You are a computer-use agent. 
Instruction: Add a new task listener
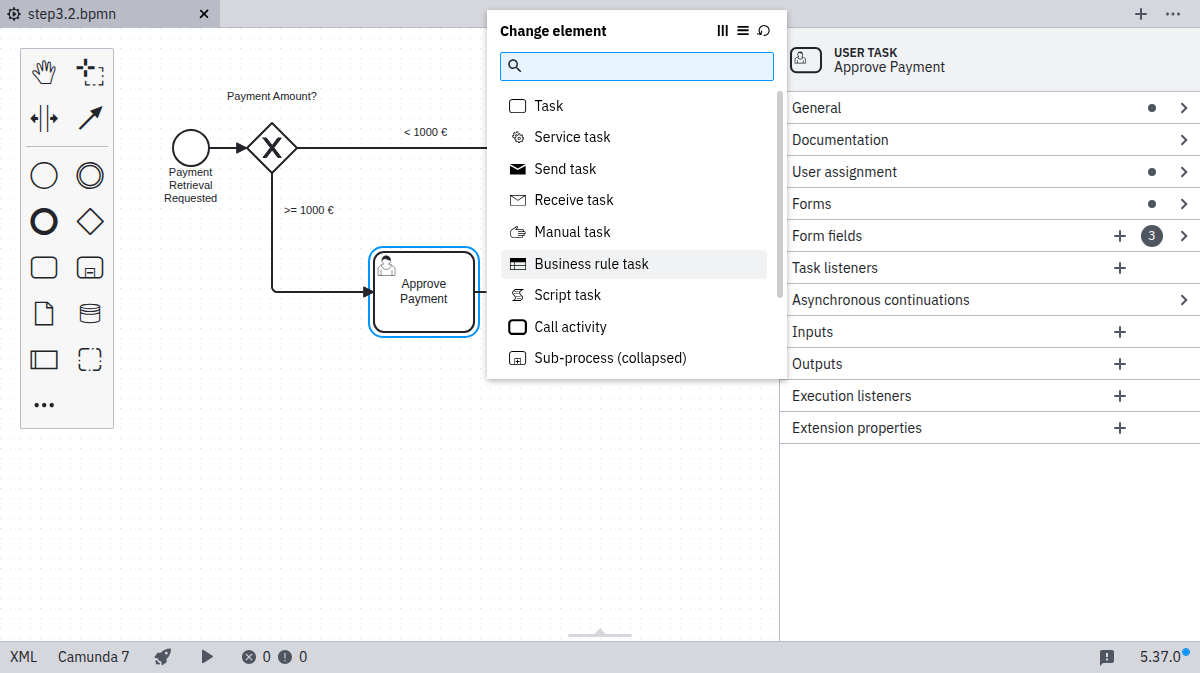(1120, 268)
